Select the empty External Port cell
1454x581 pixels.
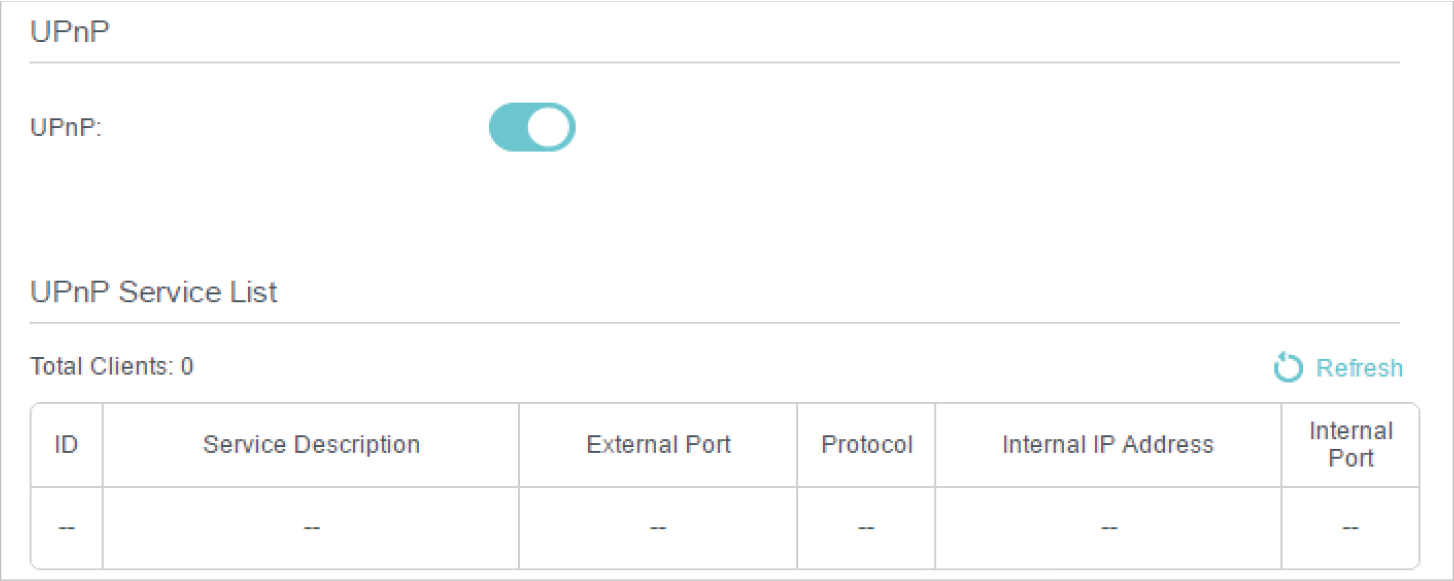658,528
